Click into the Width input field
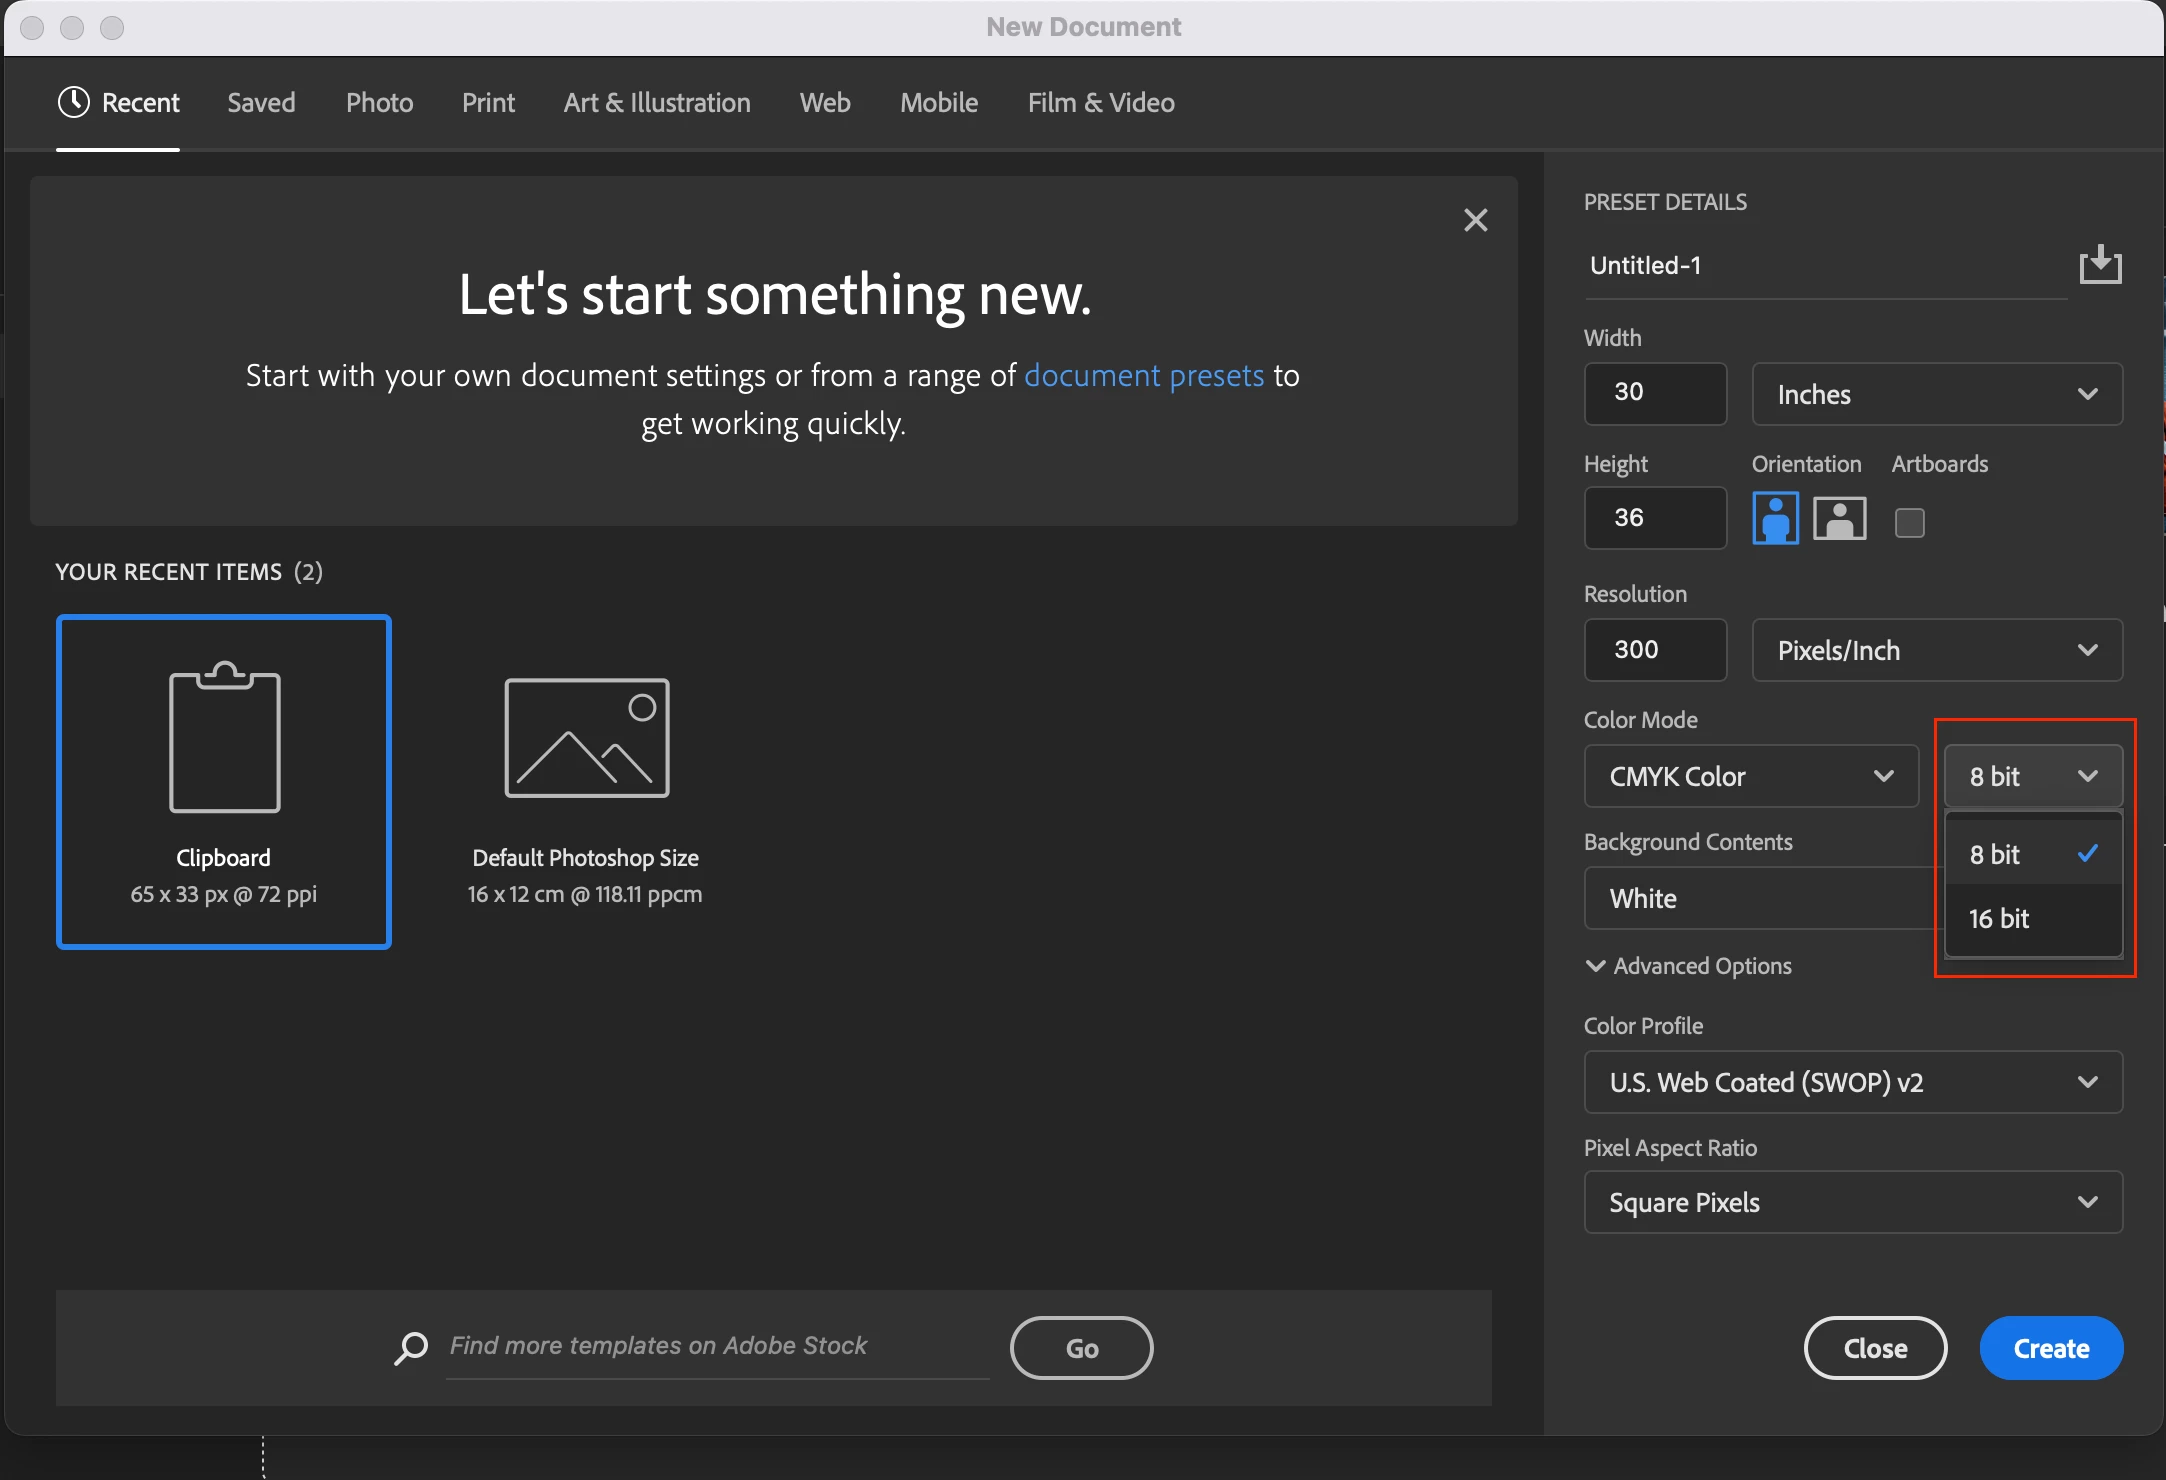 pos(1654,393)
